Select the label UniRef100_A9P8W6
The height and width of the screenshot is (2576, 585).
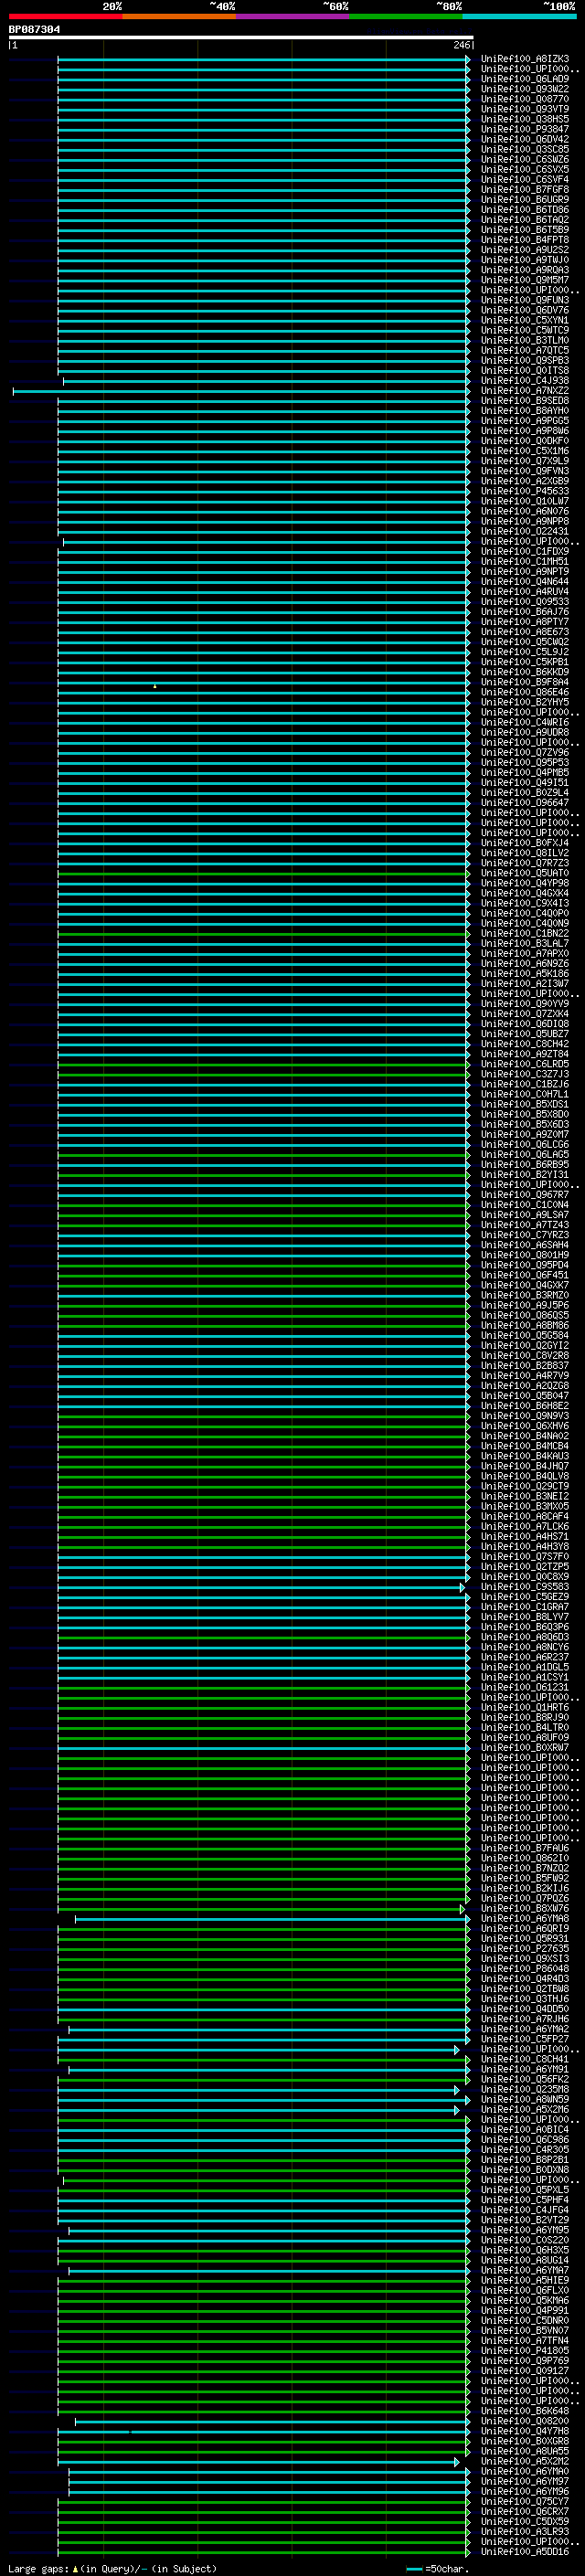point(525,431)
